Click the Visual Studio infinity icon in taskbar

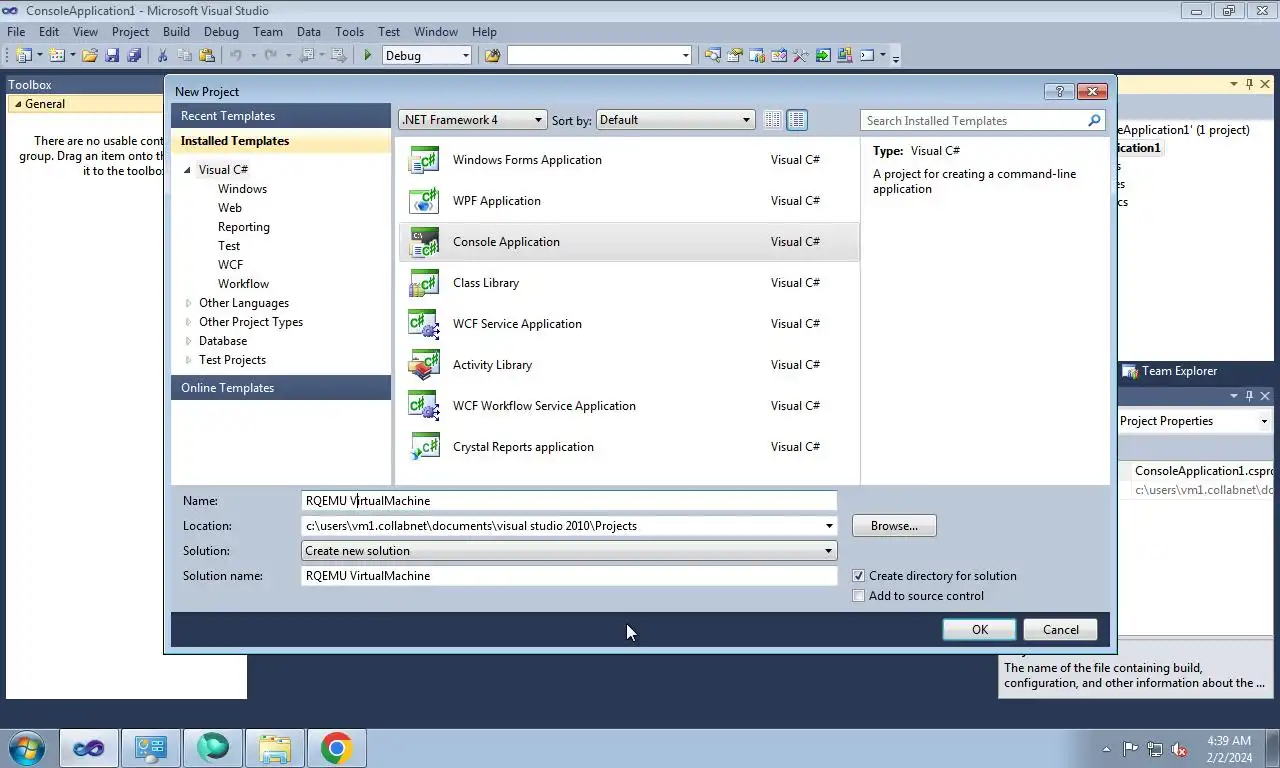pos(89,747)
